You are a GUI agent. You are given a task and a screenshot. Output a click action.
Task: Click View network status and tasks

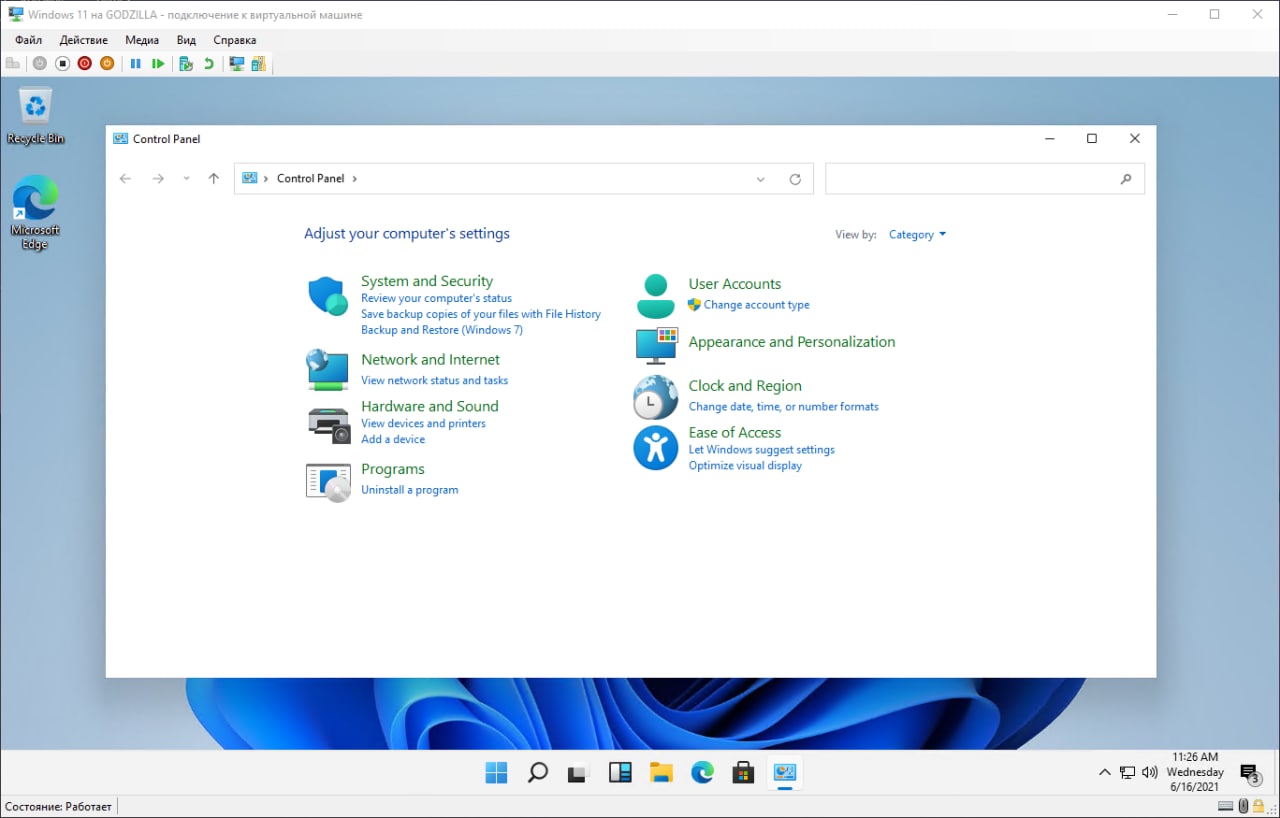tap(434, 380)
